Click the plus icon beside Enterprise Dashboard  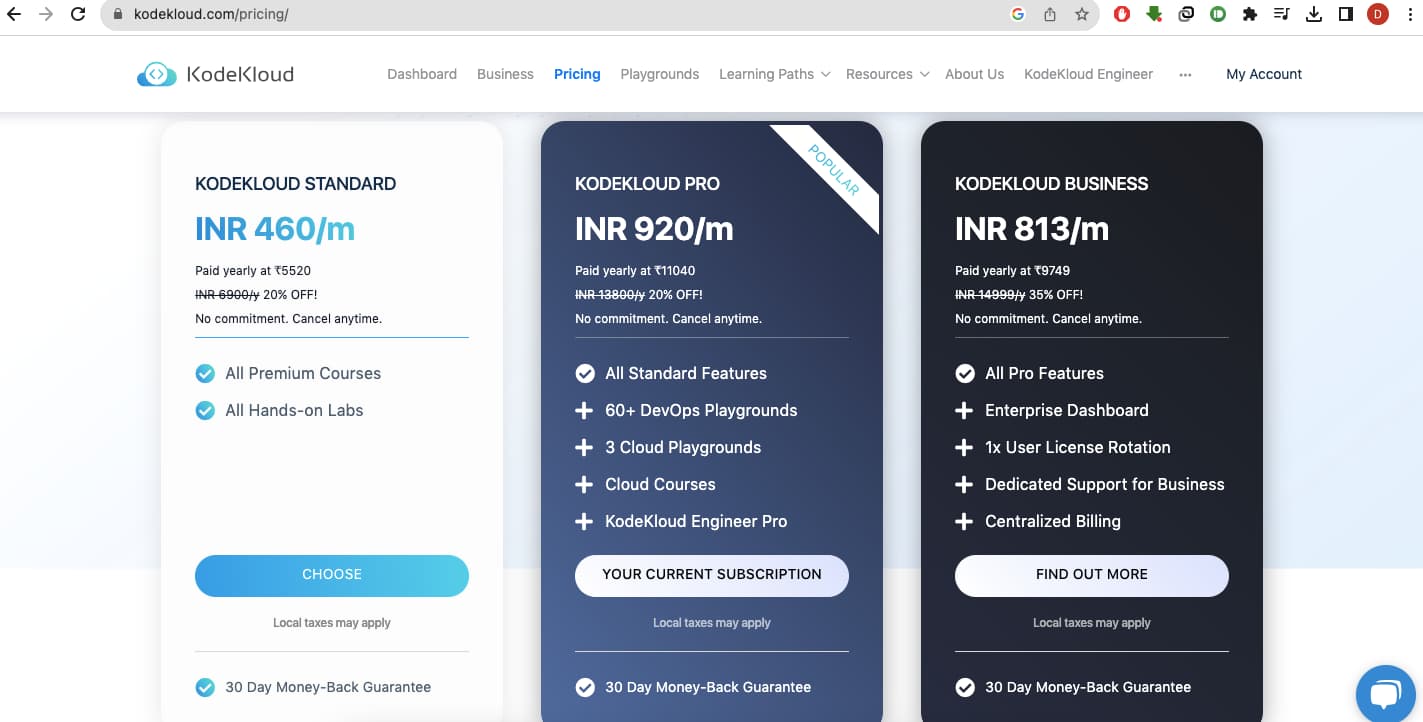[964, 411]
